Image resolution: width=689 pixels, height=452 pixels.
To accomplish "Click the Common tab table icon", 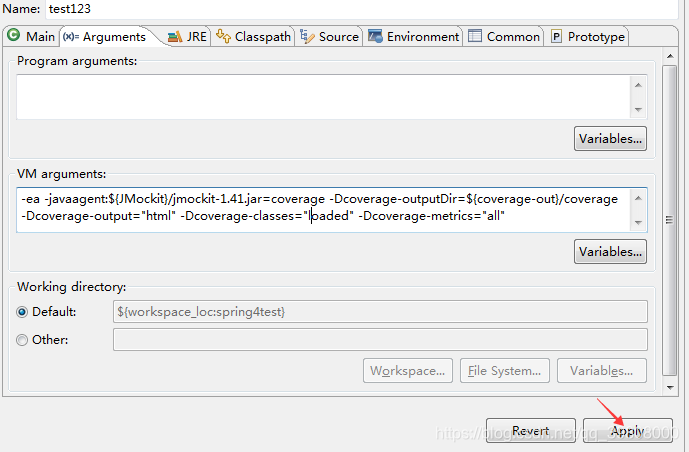I will coord(475,36).
